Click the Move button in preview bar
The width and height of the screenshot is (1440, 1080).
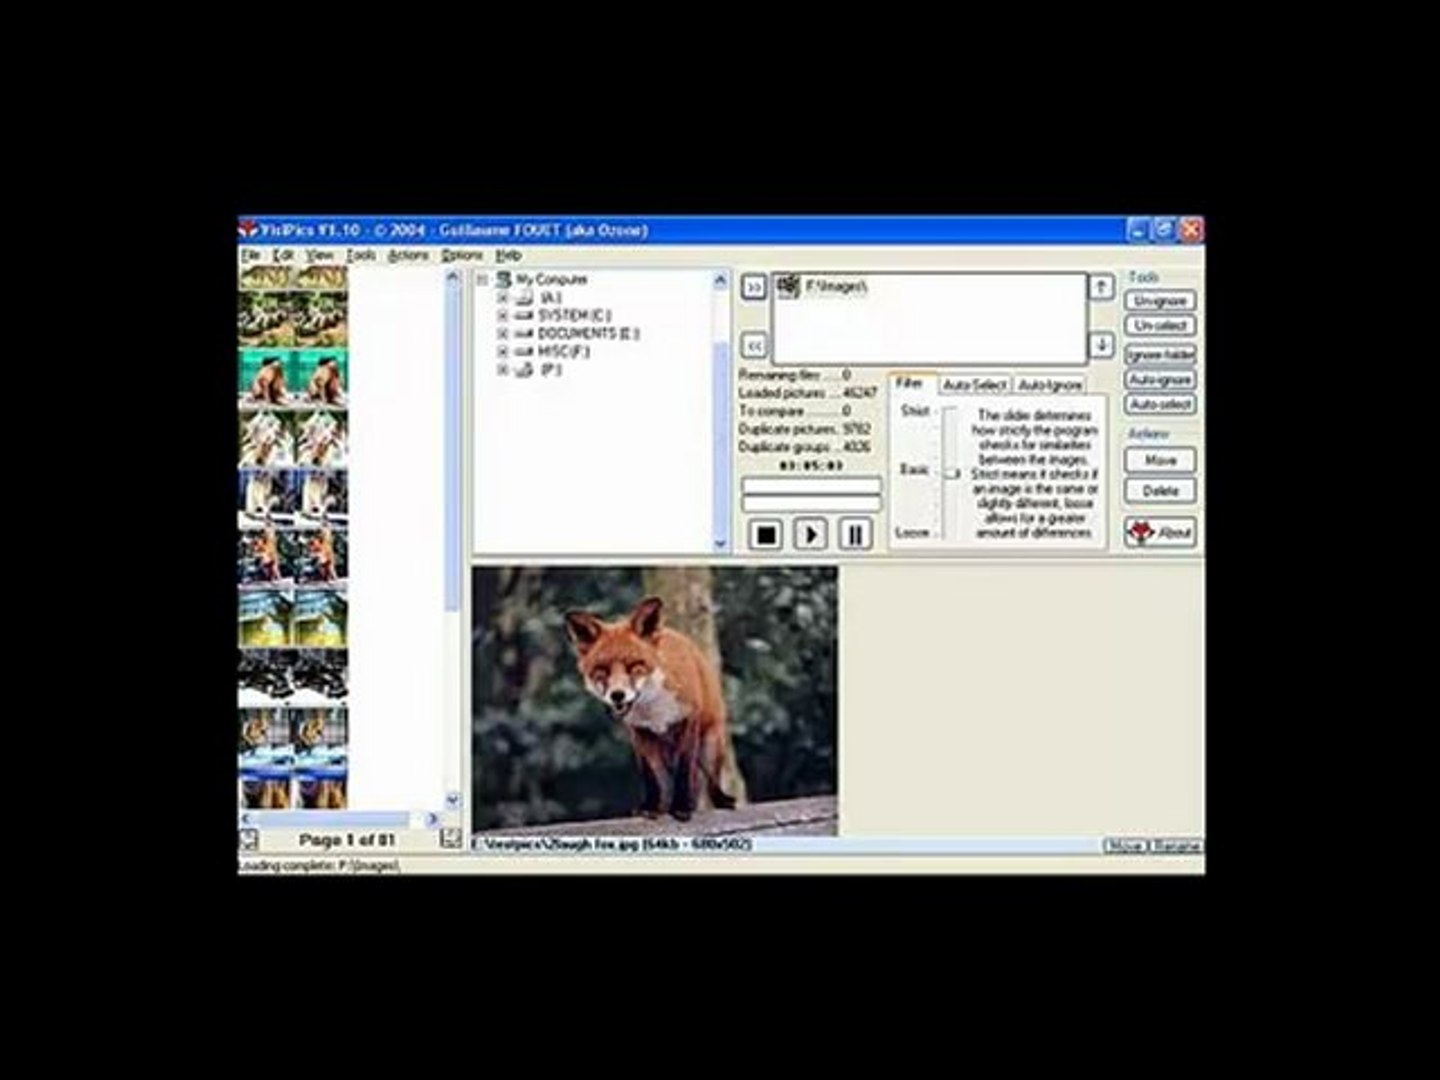[1125, 846]
